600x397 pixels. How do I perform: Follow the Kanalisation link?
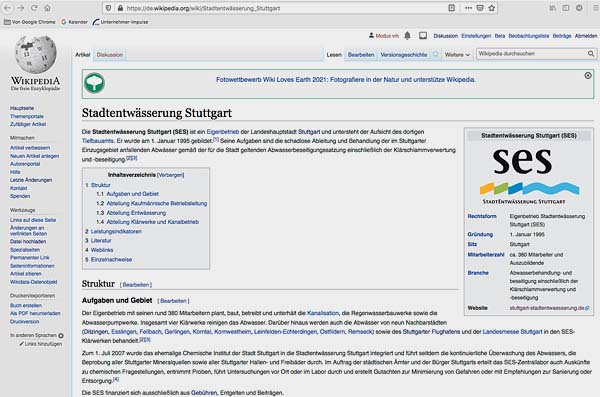(323, 313)
